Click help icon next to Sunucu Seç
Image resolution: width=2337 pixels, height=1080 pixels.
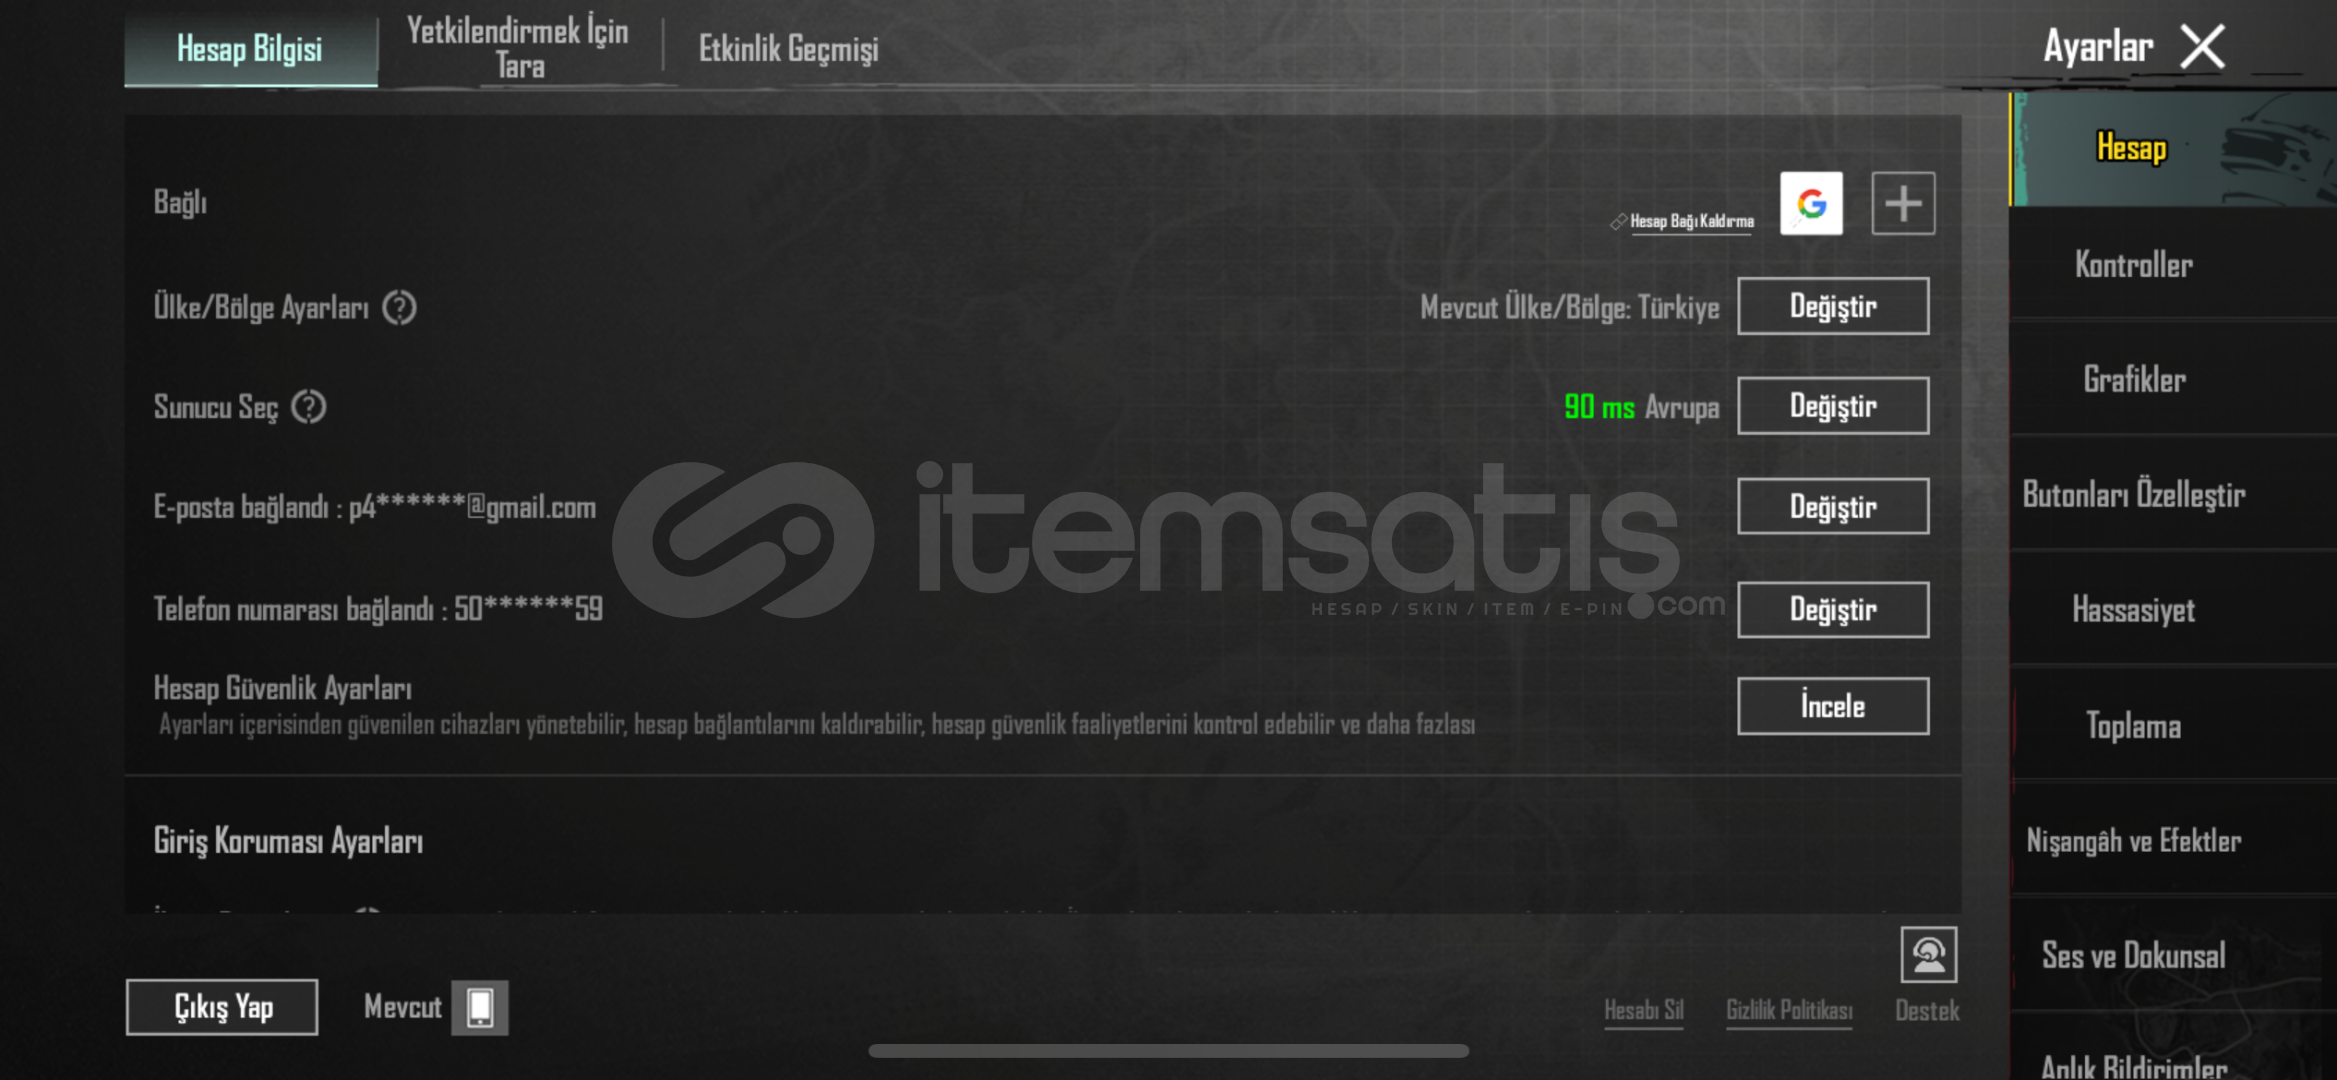pos(309,407)
